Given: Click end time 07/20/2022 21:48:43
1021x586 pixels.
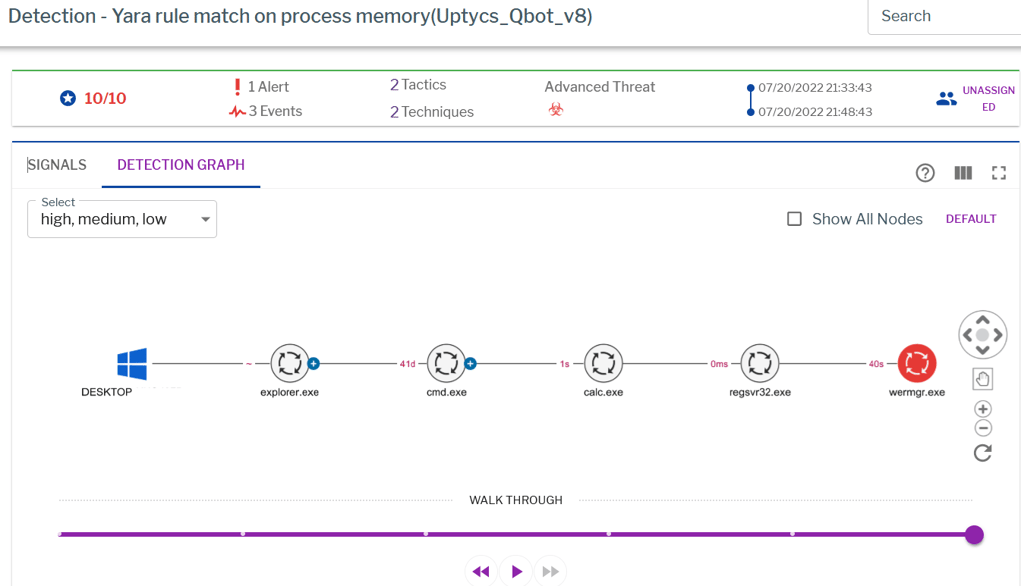Looking at the screenshot, I should [815, 111].
